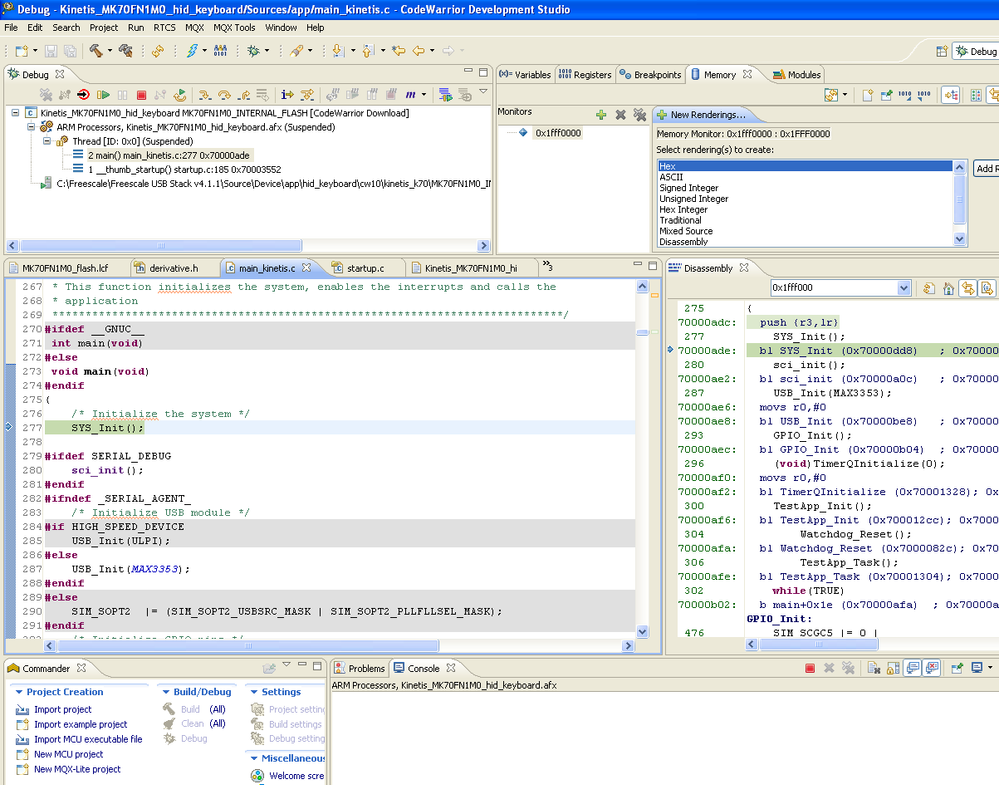Click the Step Over icon
Image resolution: width=999 pixels, height=785 pixels.
click(x=224, y=95)
